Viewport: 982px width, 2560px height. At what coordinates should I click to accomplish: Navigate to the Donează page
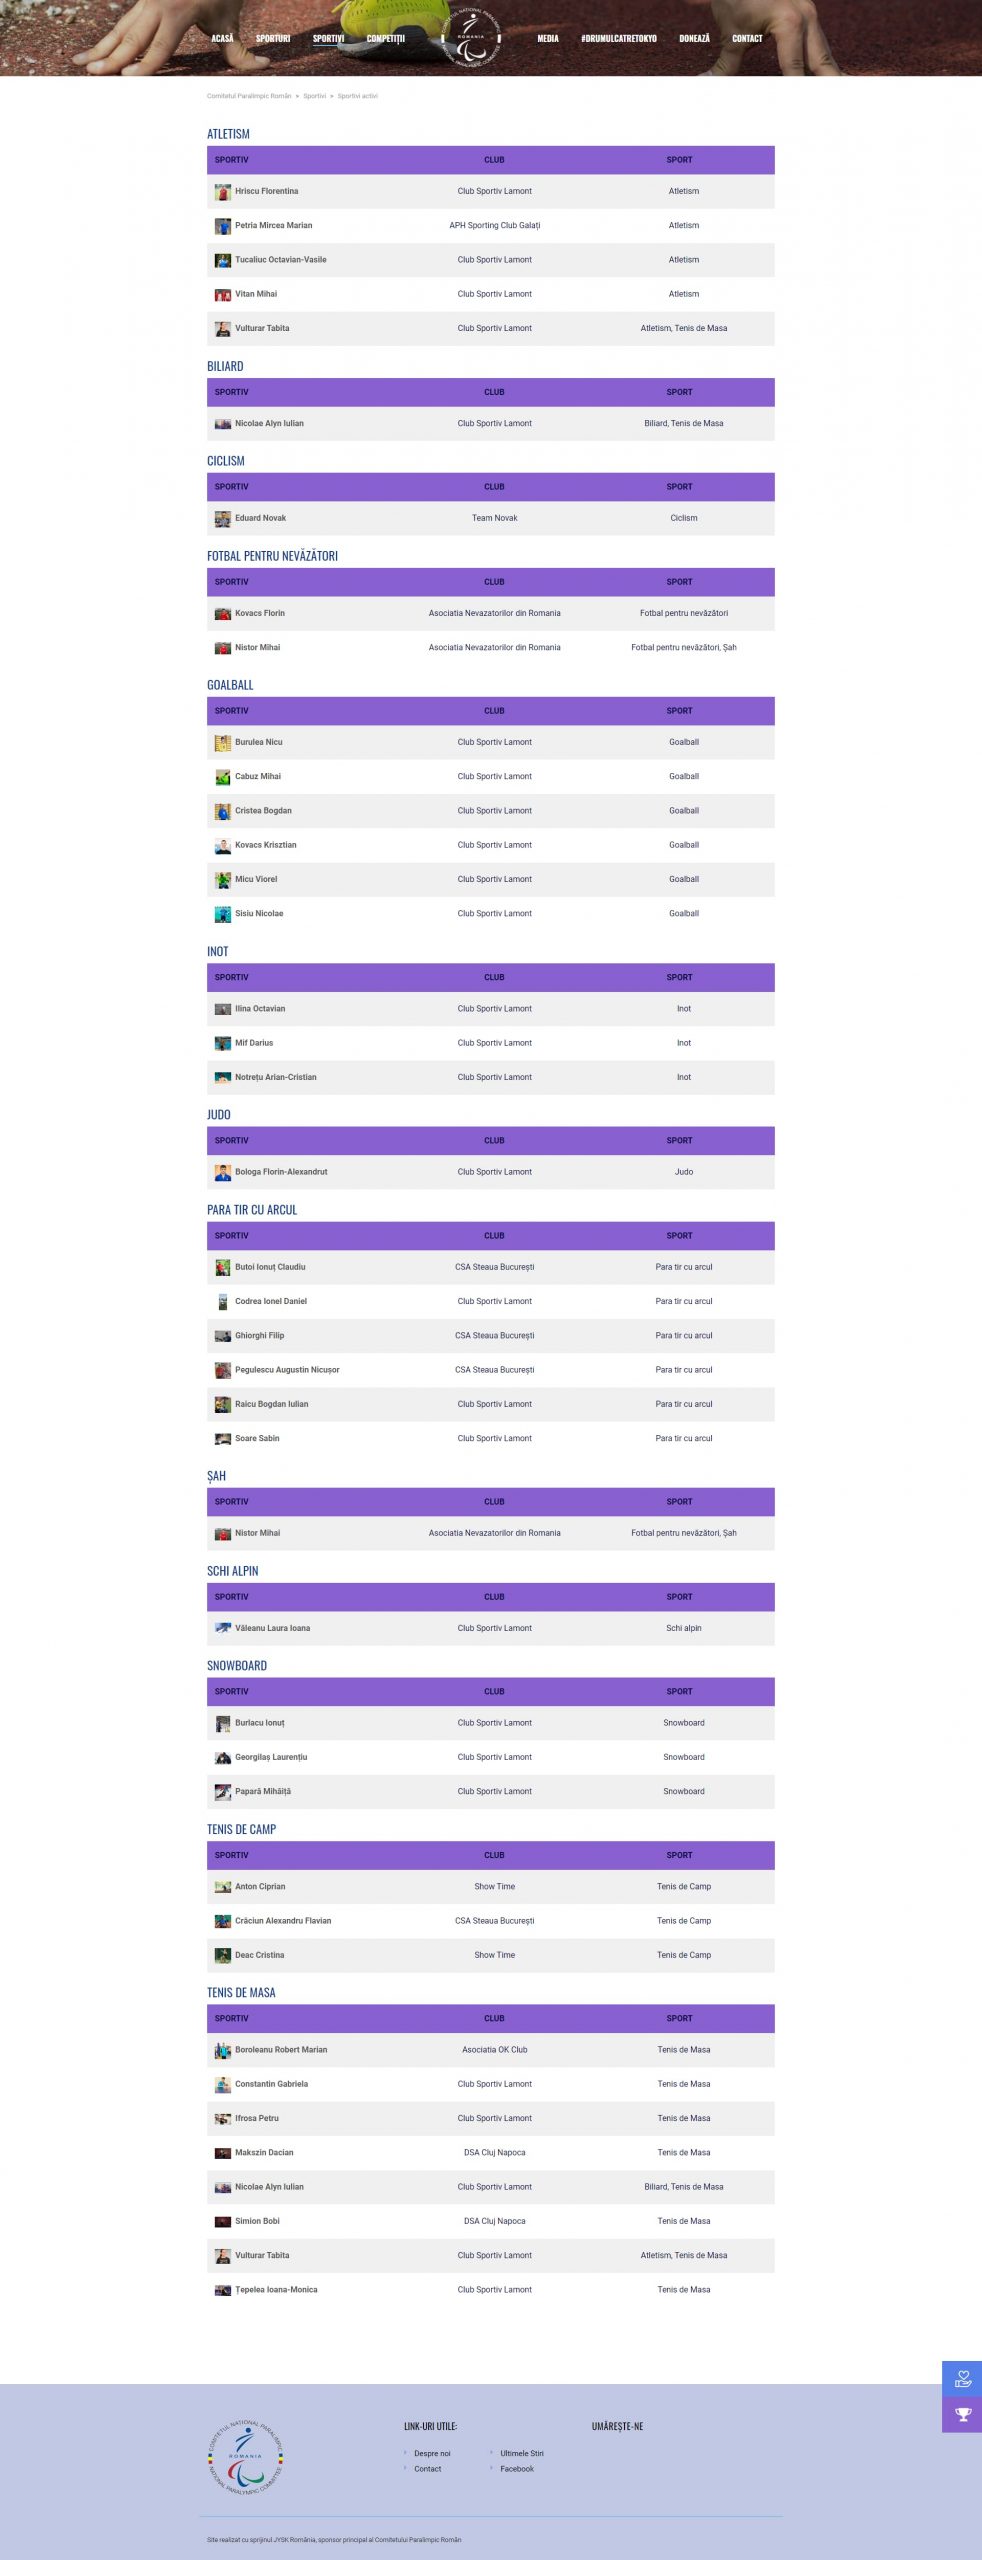tap(694, 39)
